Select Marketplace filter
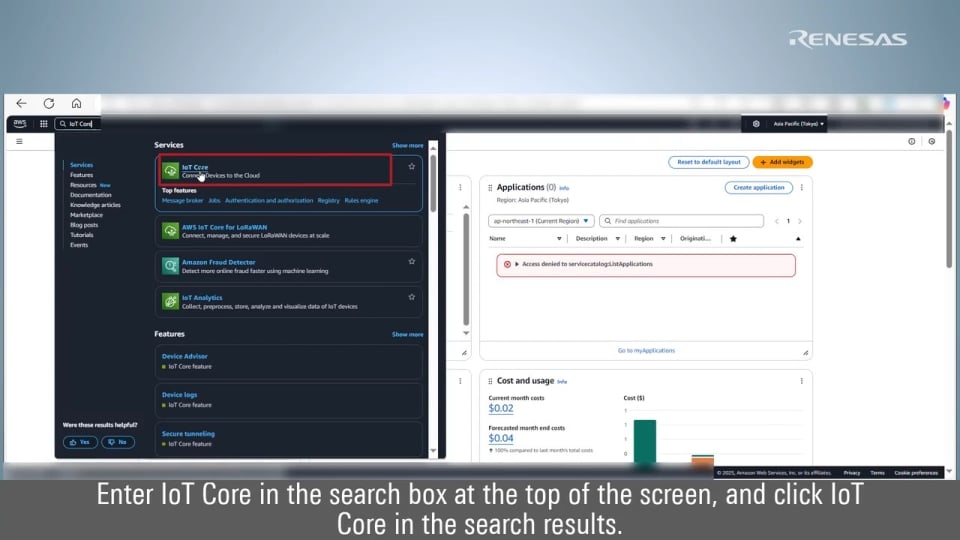The height and width of the screenshot is (540, 960). pyautogui.click(x=86, y=215)
